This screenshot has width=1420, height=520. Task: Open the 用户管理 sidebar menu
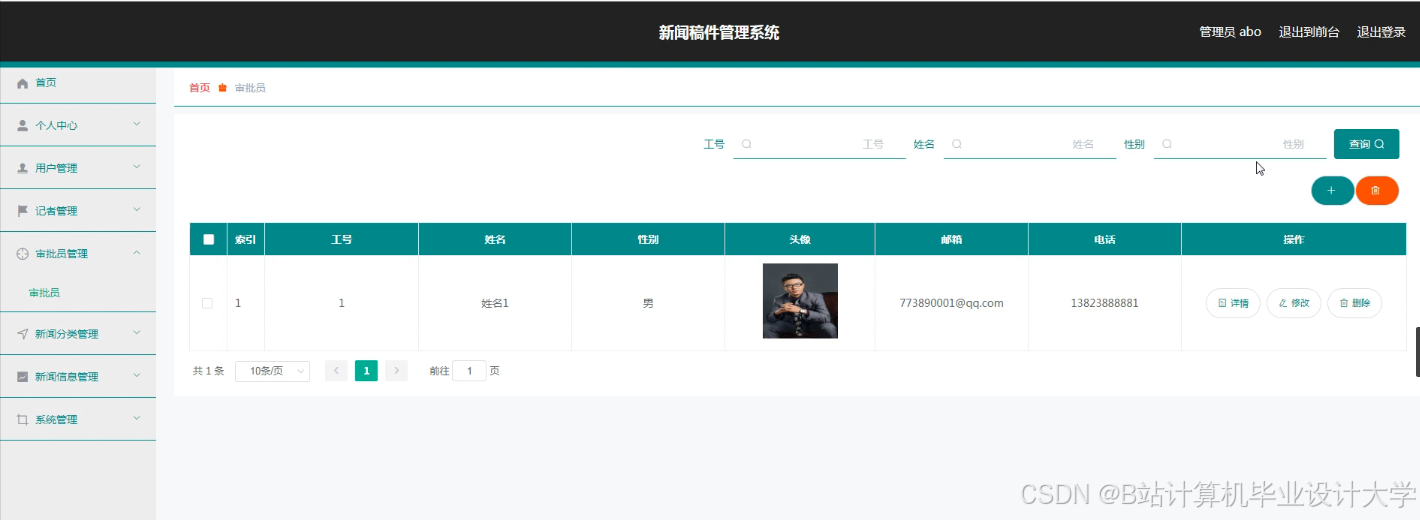(x=78, y=168)
